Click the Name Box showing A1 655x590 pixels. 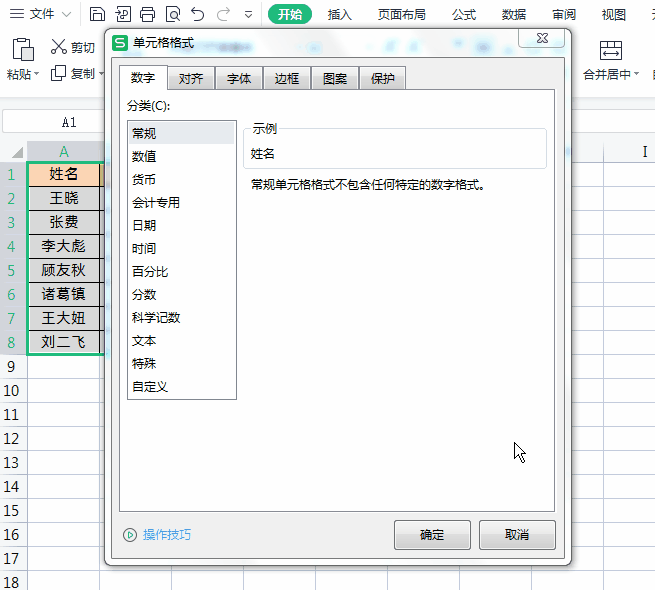click(x=53, y=122)
